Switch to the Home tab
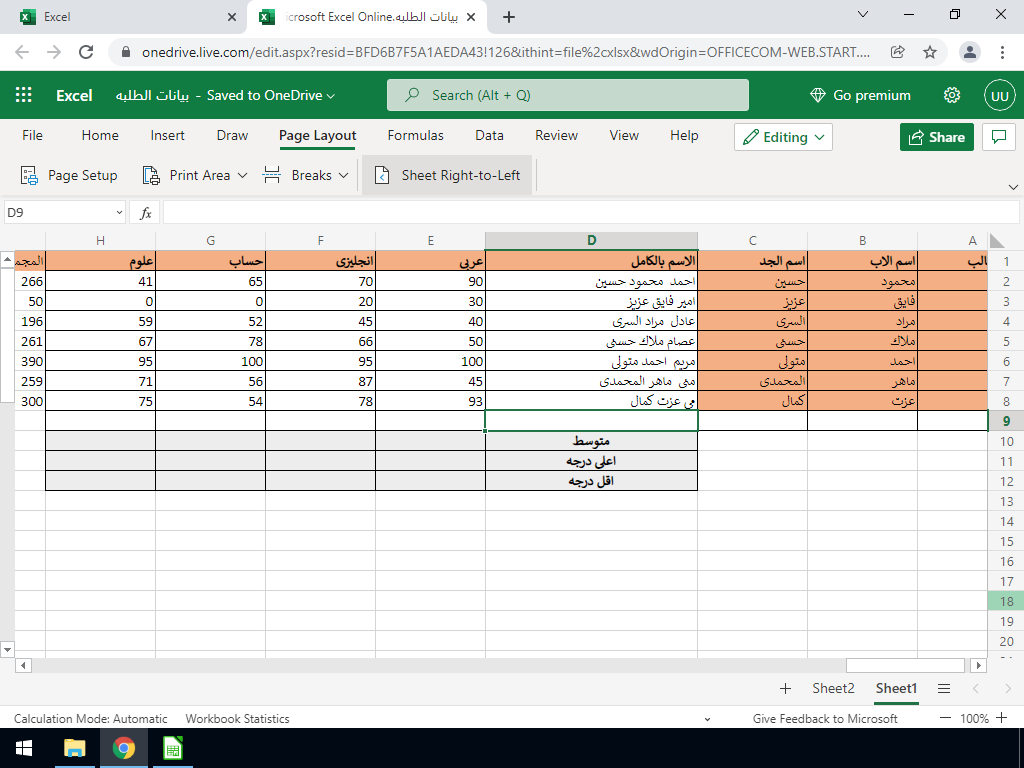The height and width of the screenshot is (768, 1024). coord(100,135)
